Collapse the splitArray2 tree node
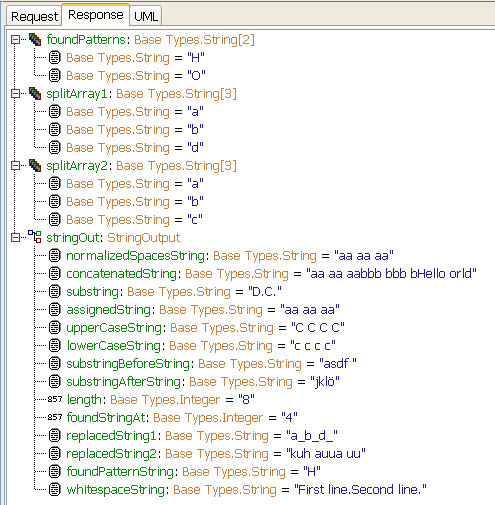This screenshot has width=495, height=505. (15, 166)
